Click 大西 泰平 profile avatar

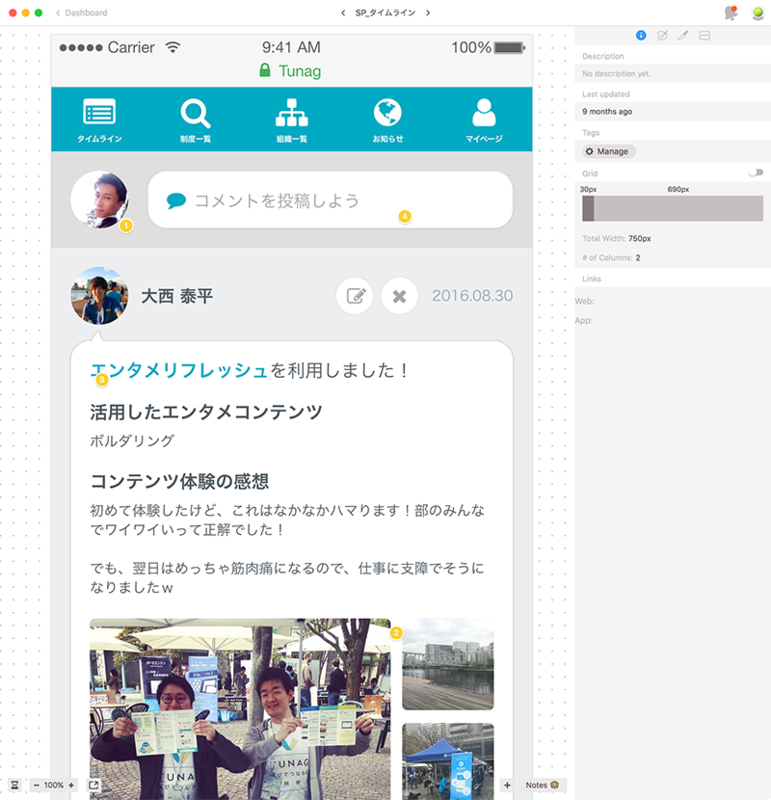click(x=99, y=296)
